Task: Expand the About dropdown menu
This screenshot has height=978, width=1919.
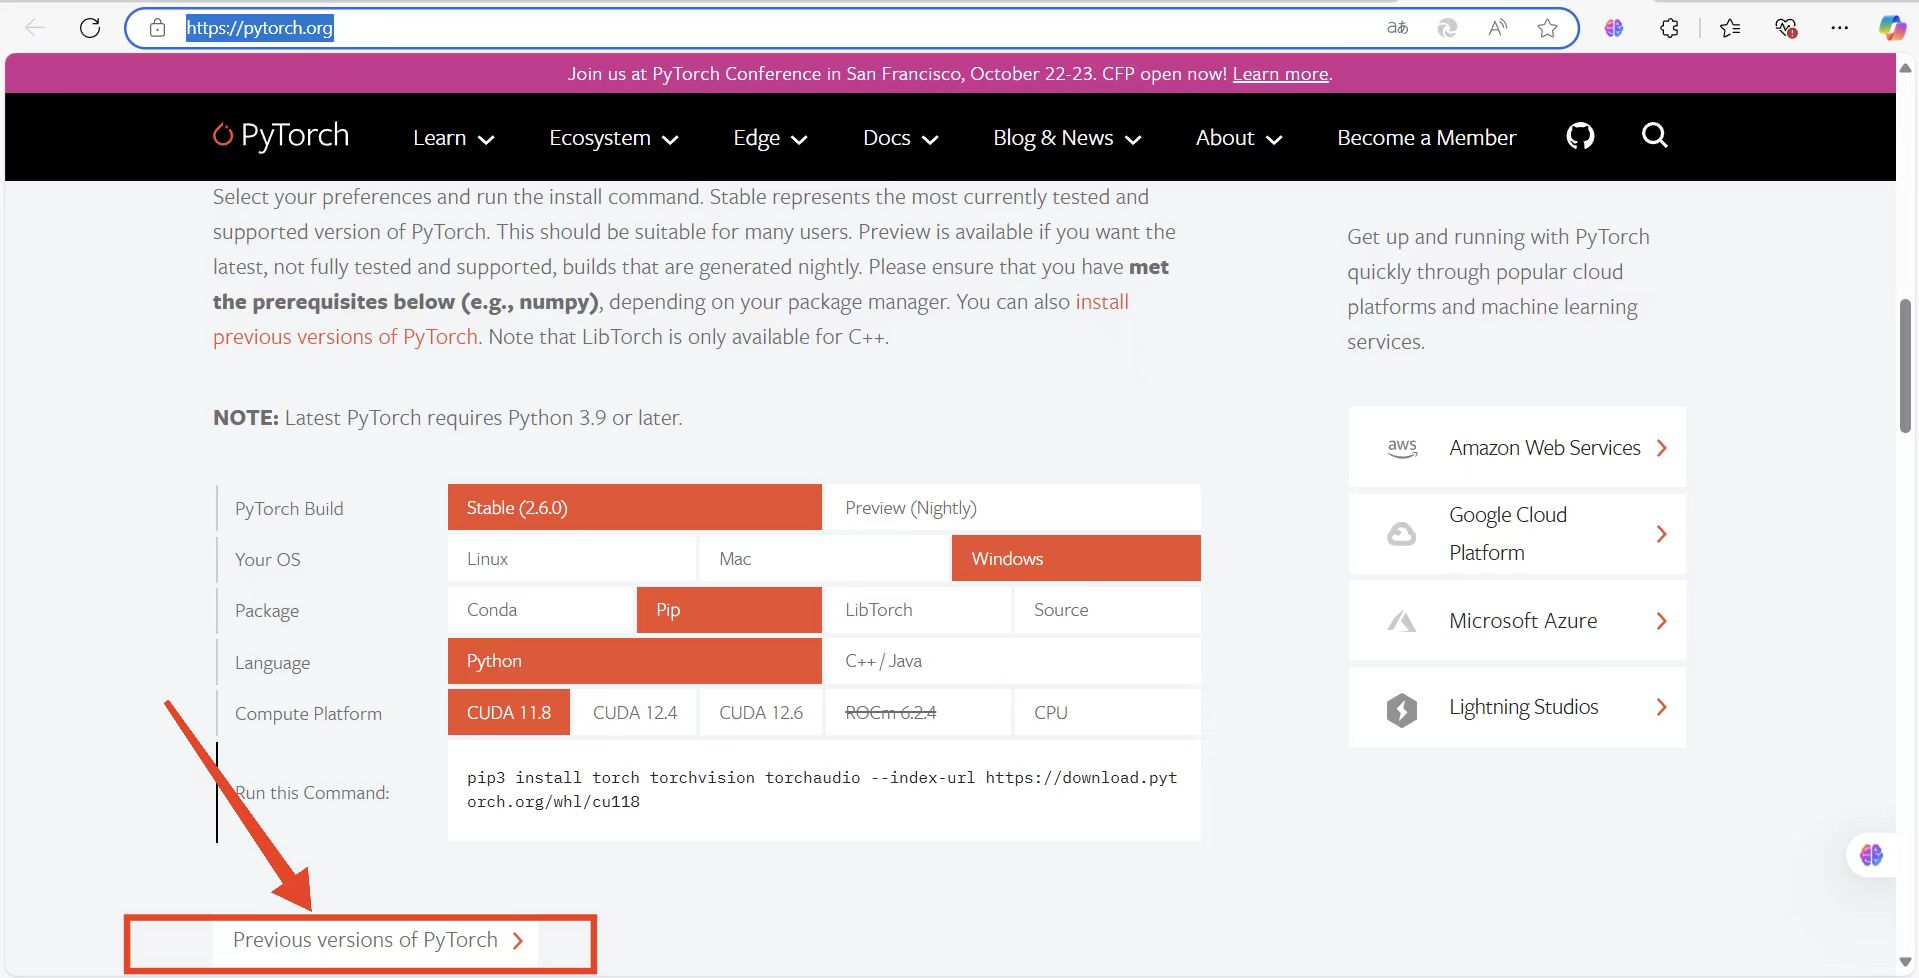Action: [1239, 138]
